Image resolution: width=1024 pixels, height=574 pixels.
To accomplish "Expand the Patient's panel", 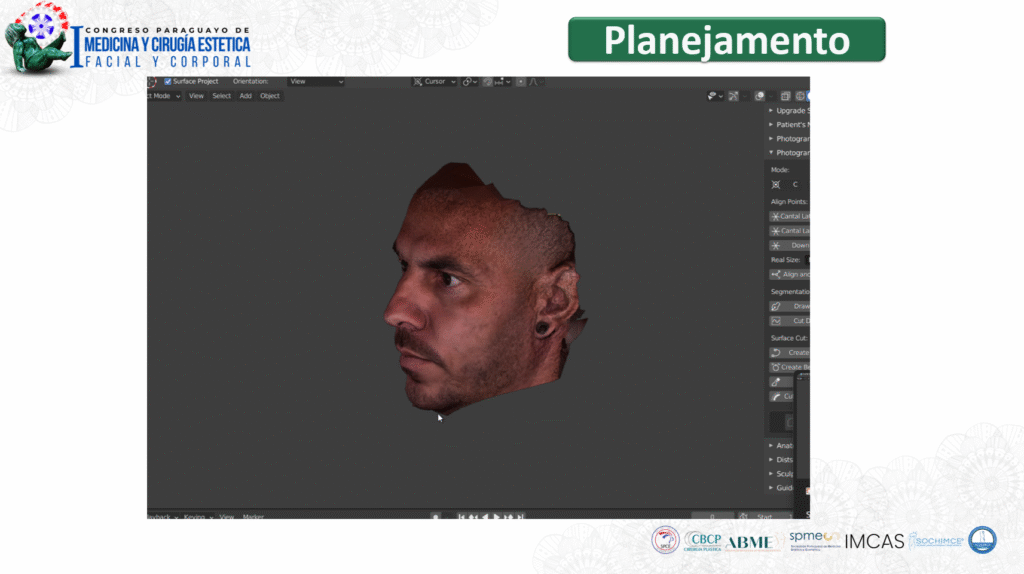I will coord(789,125).
